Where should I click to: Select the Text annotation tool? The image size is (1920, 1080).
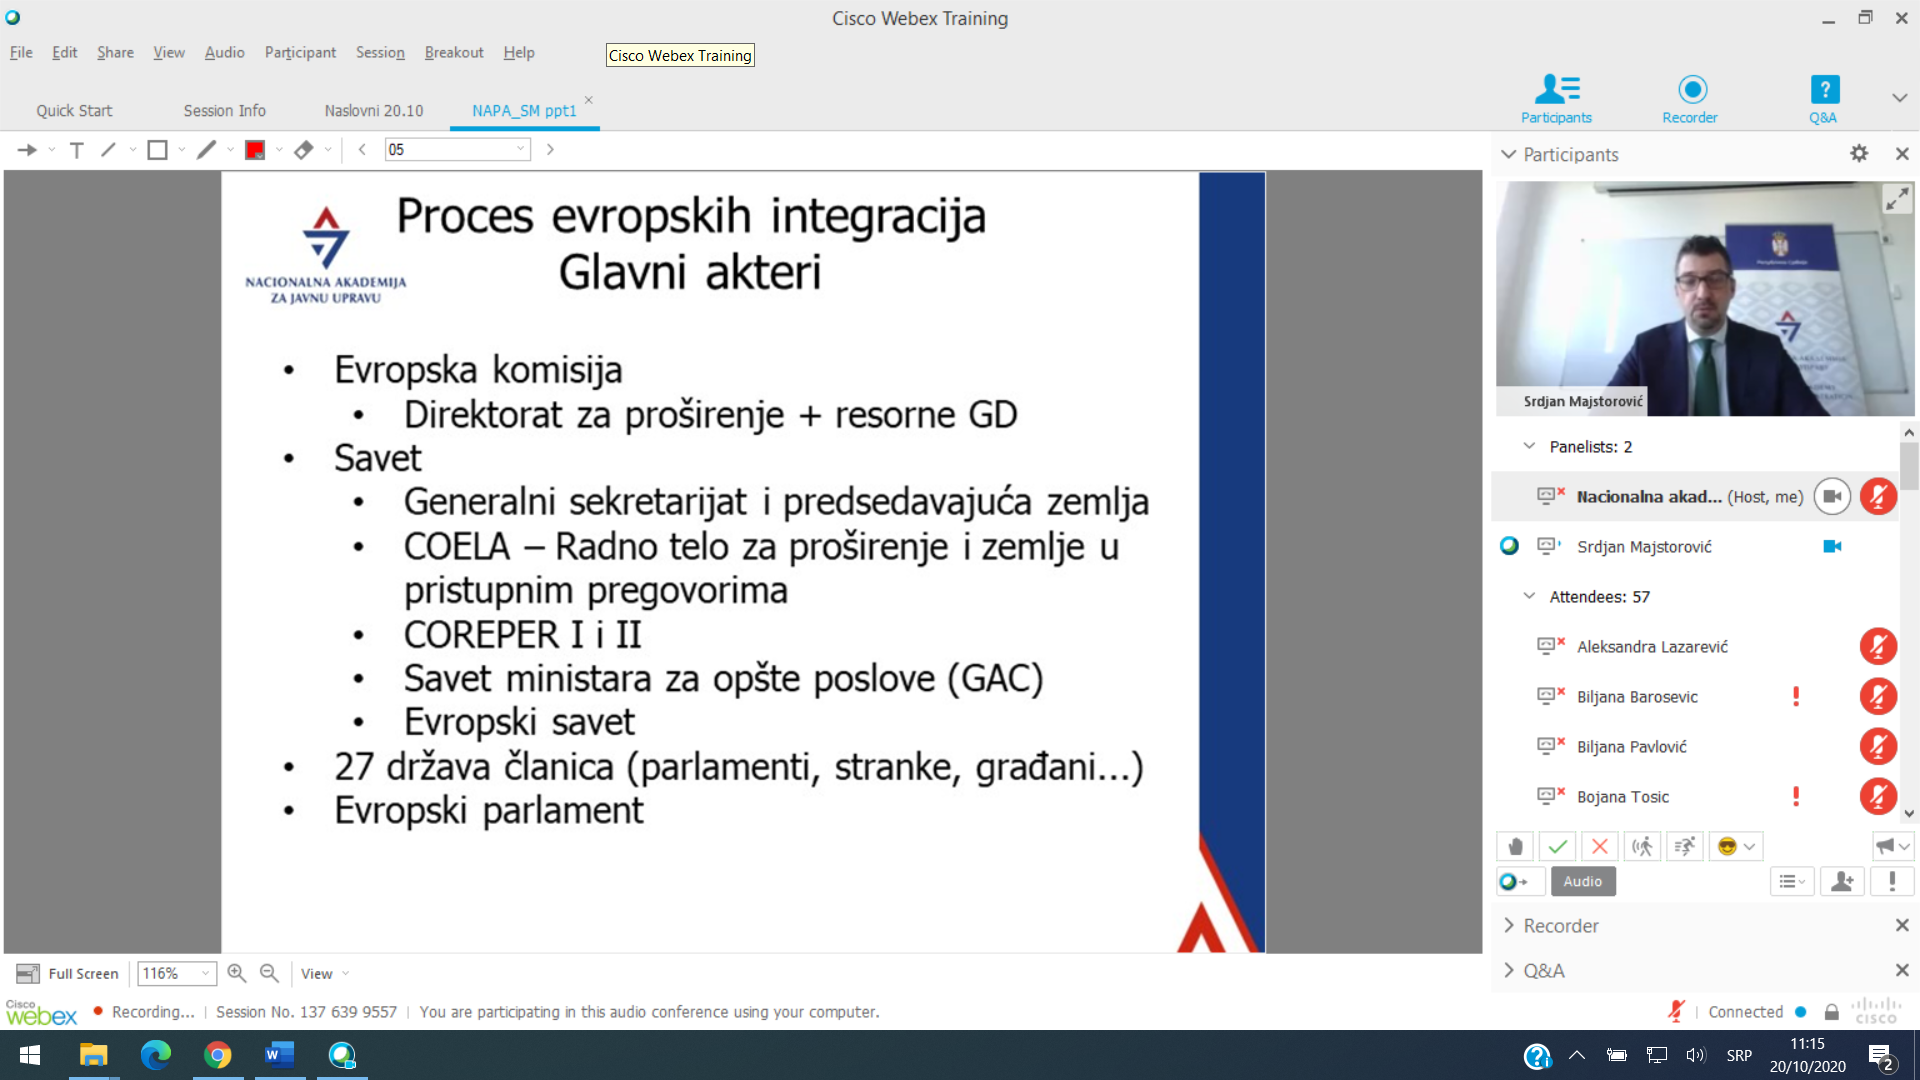click(77, 150)
